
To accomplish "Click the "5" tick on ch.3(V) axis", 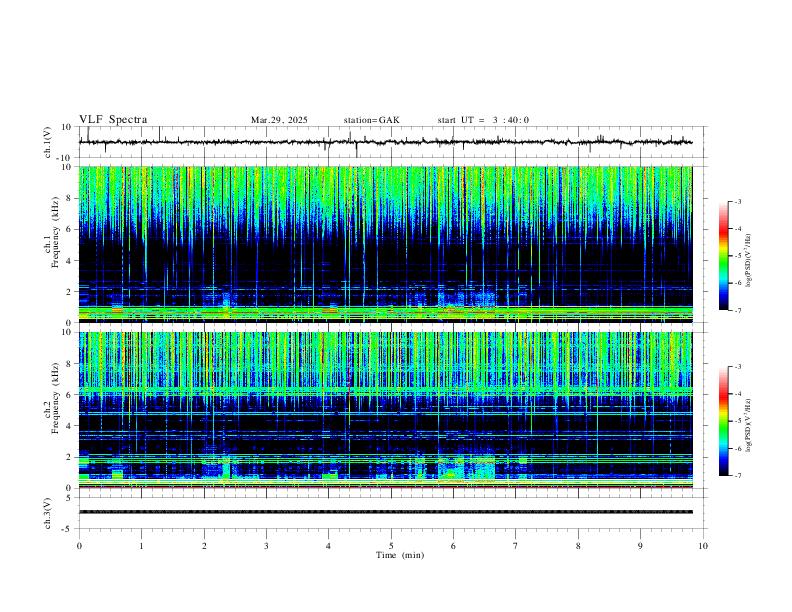I will (x=69, y=498).
